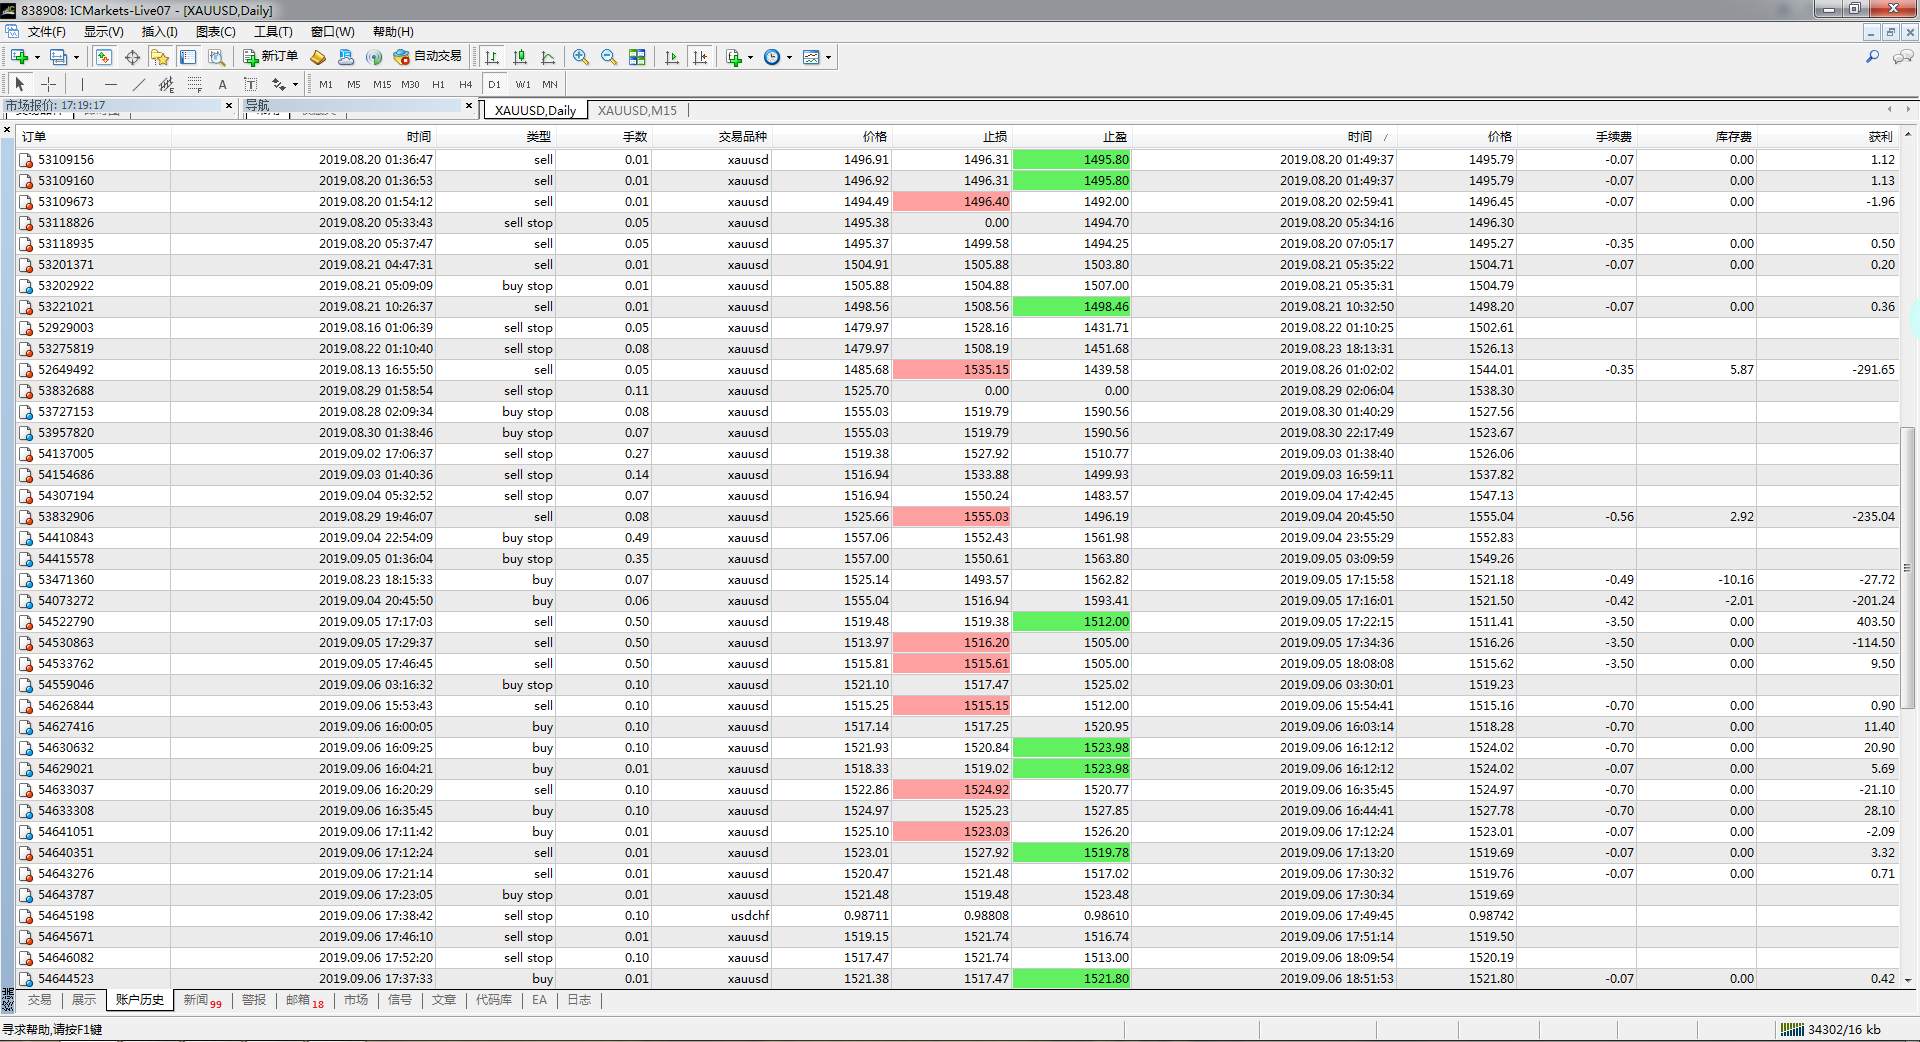Open the periods clock dropdown arrow
The width and height of the screenshot is (1920, 1042).
[x=789, y=58]
